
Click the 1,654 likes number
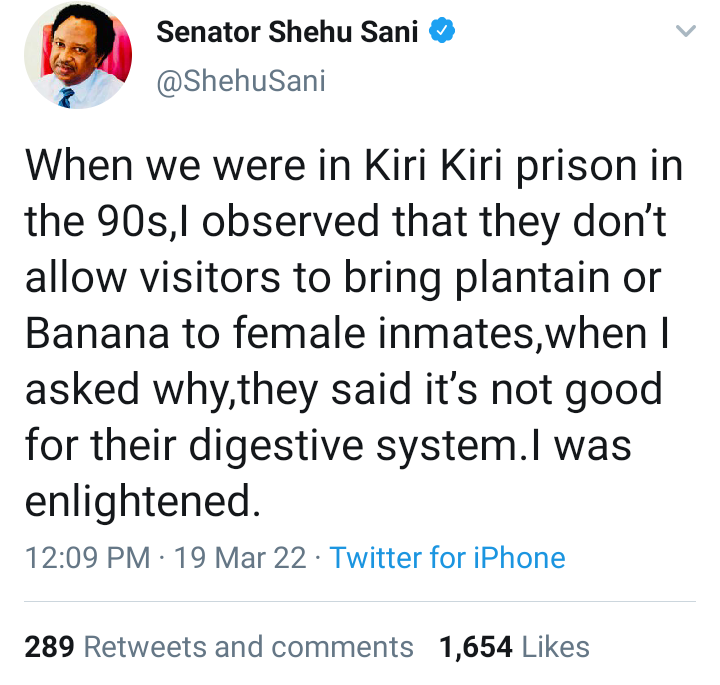(475, 647)
